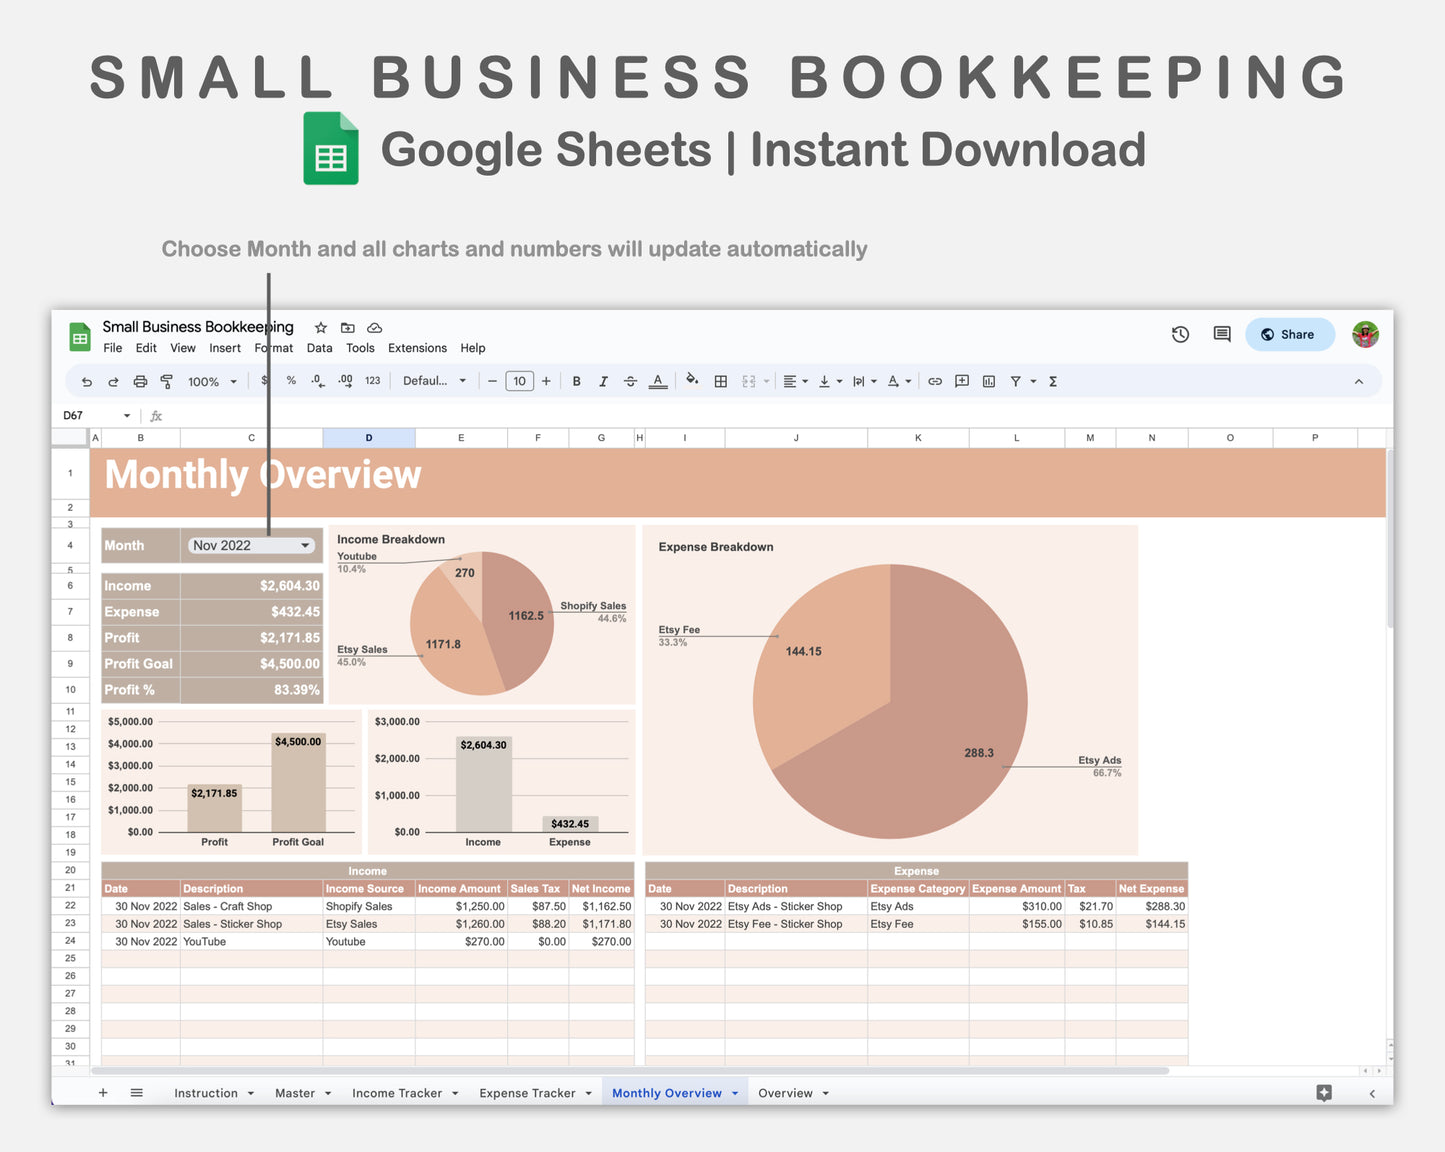1445x1152 pixels.
Task: Toggle bold formatting on selected cell
Action: tap(577, 381)
